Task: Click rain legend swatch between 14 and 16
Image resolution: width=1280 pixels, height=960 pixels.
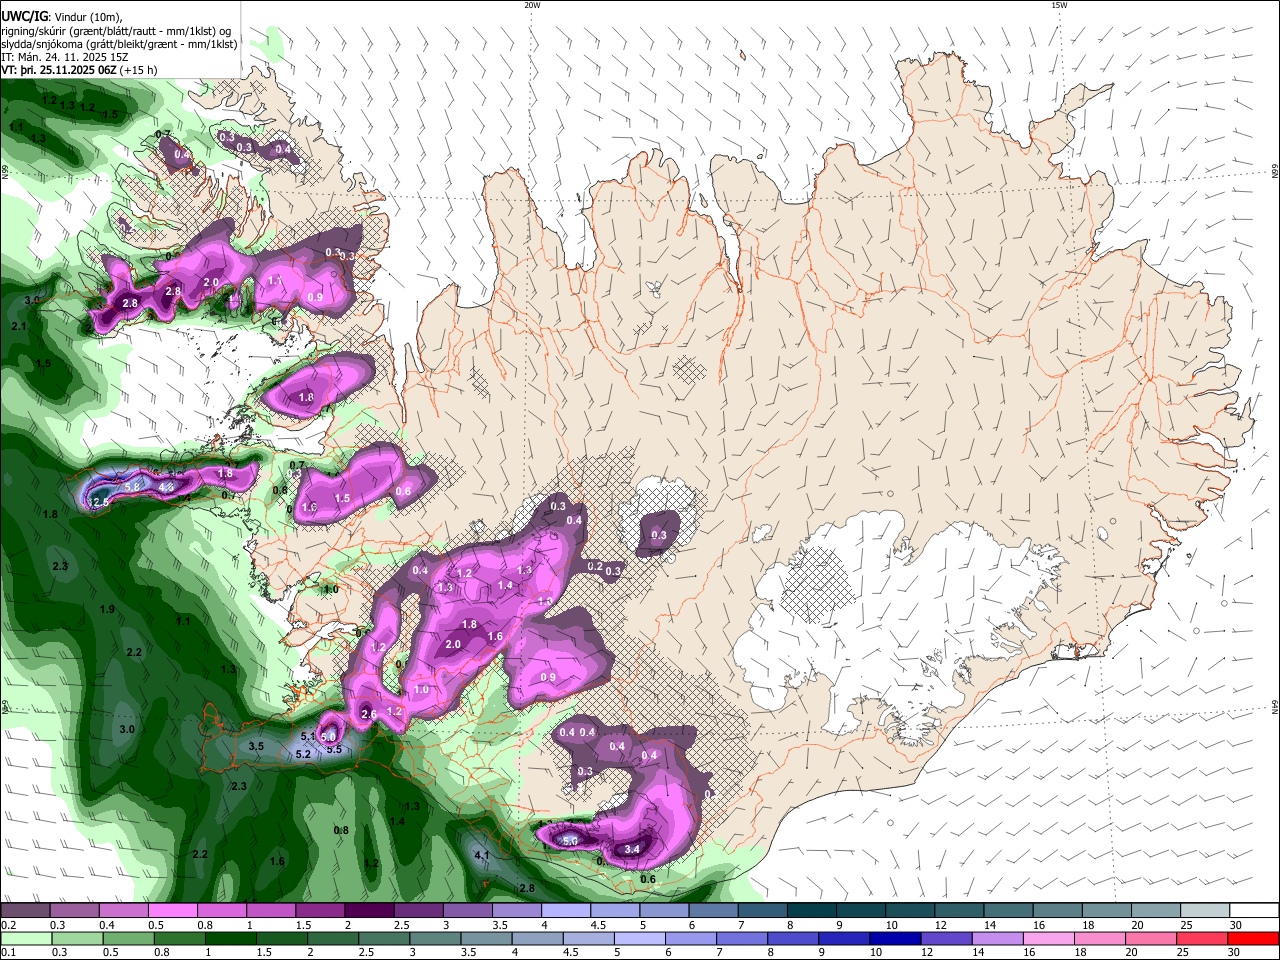Action: coord(1000,939)
